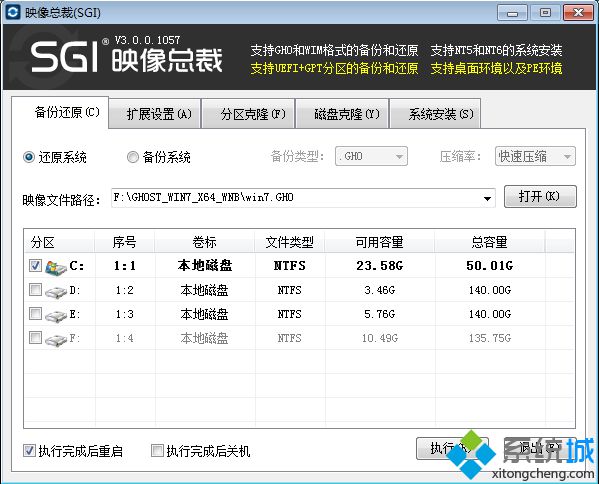Toggle 执行完成后重启 checkbox
This screenshot has width=599, height=484.
coord(29,451)
